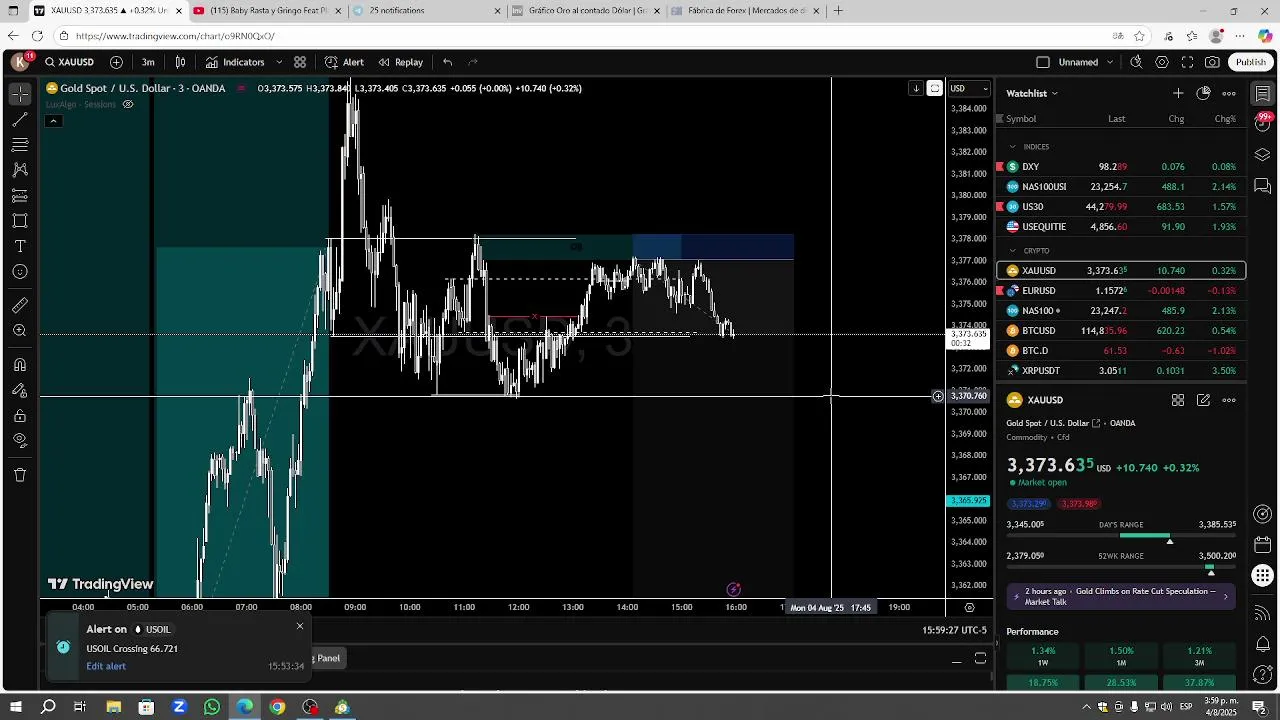
Task: Click the browser address bar URL
Action: [175, 36]
